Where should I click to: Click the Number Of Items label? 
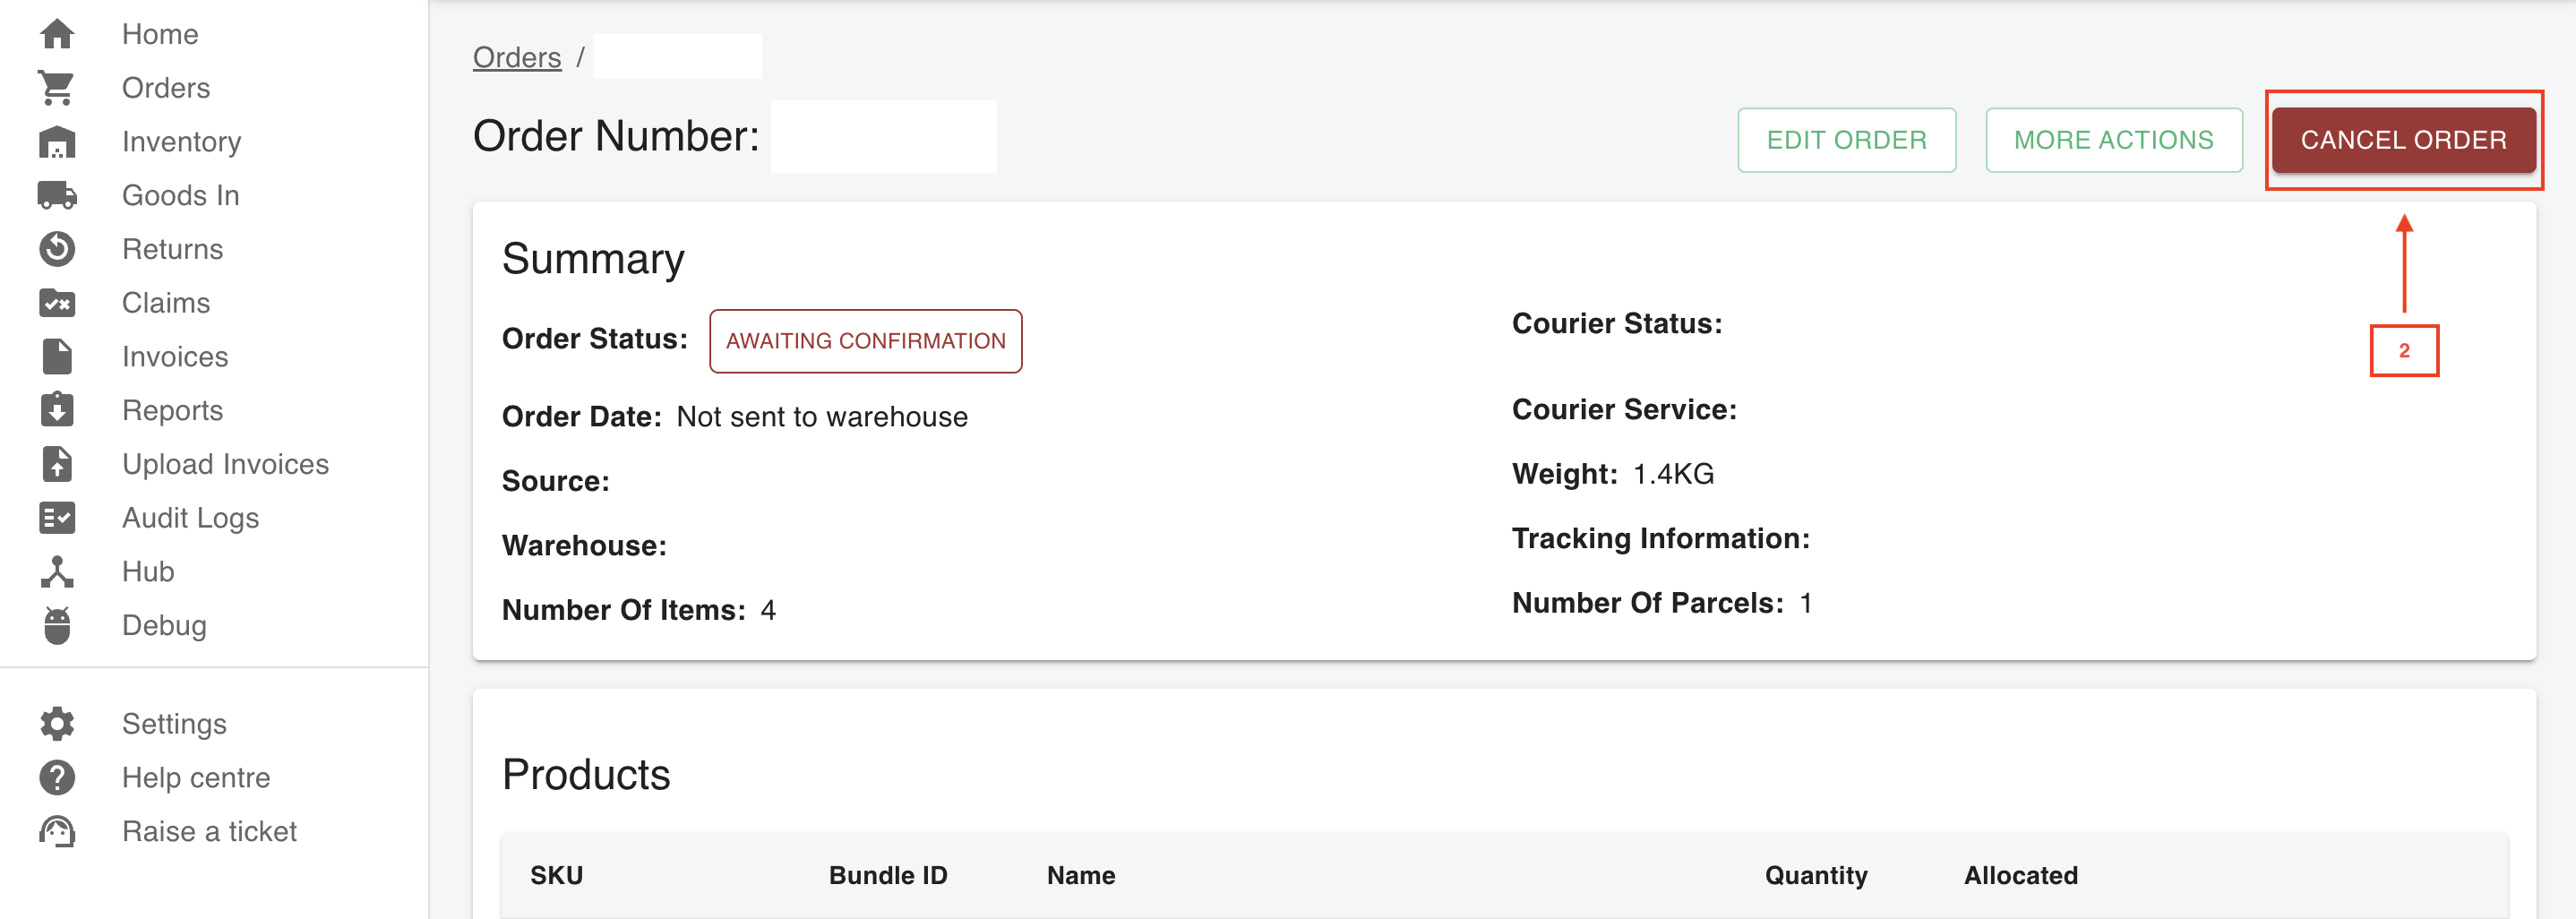(x=624, y=610)
